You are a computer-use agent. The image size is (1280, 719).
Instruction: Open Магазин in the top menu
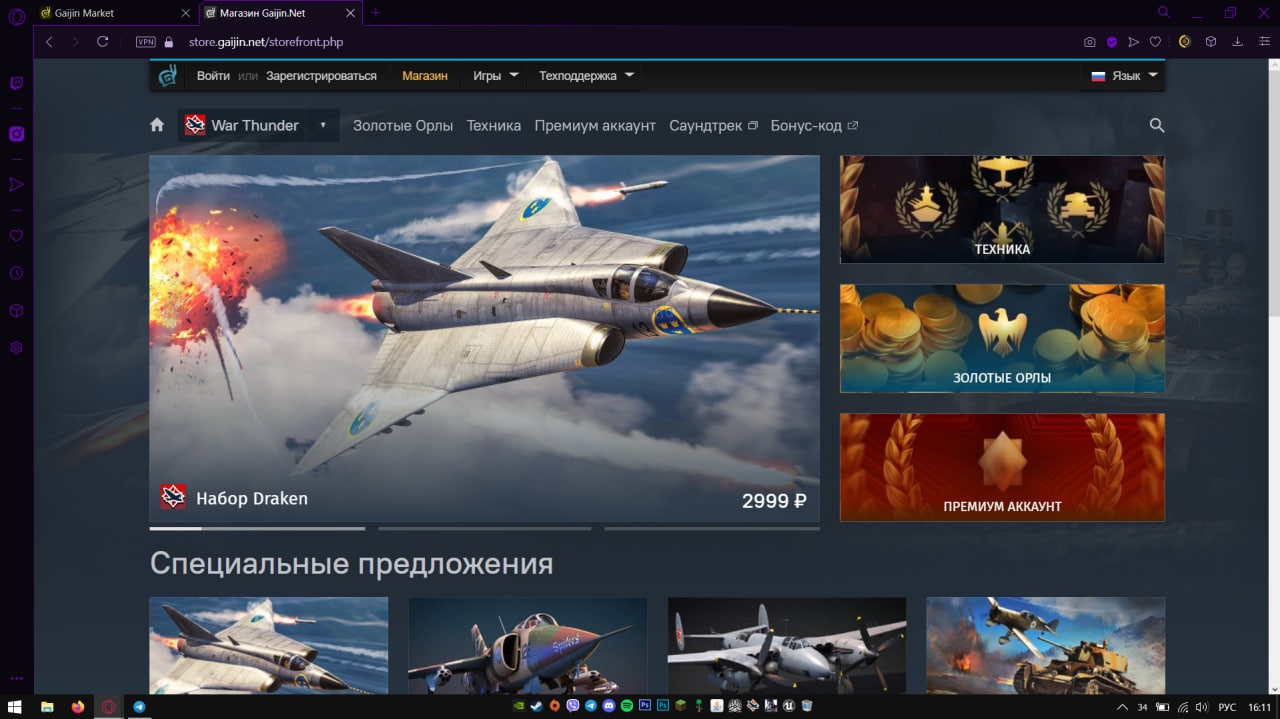(425, 75)
